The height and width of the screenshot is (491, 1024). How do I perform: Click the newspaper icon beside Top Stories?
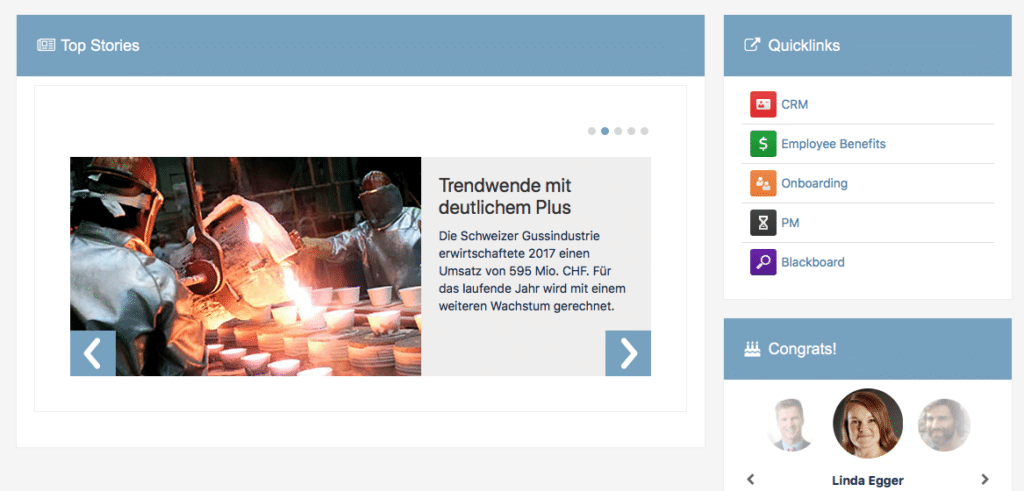(46, 45)
